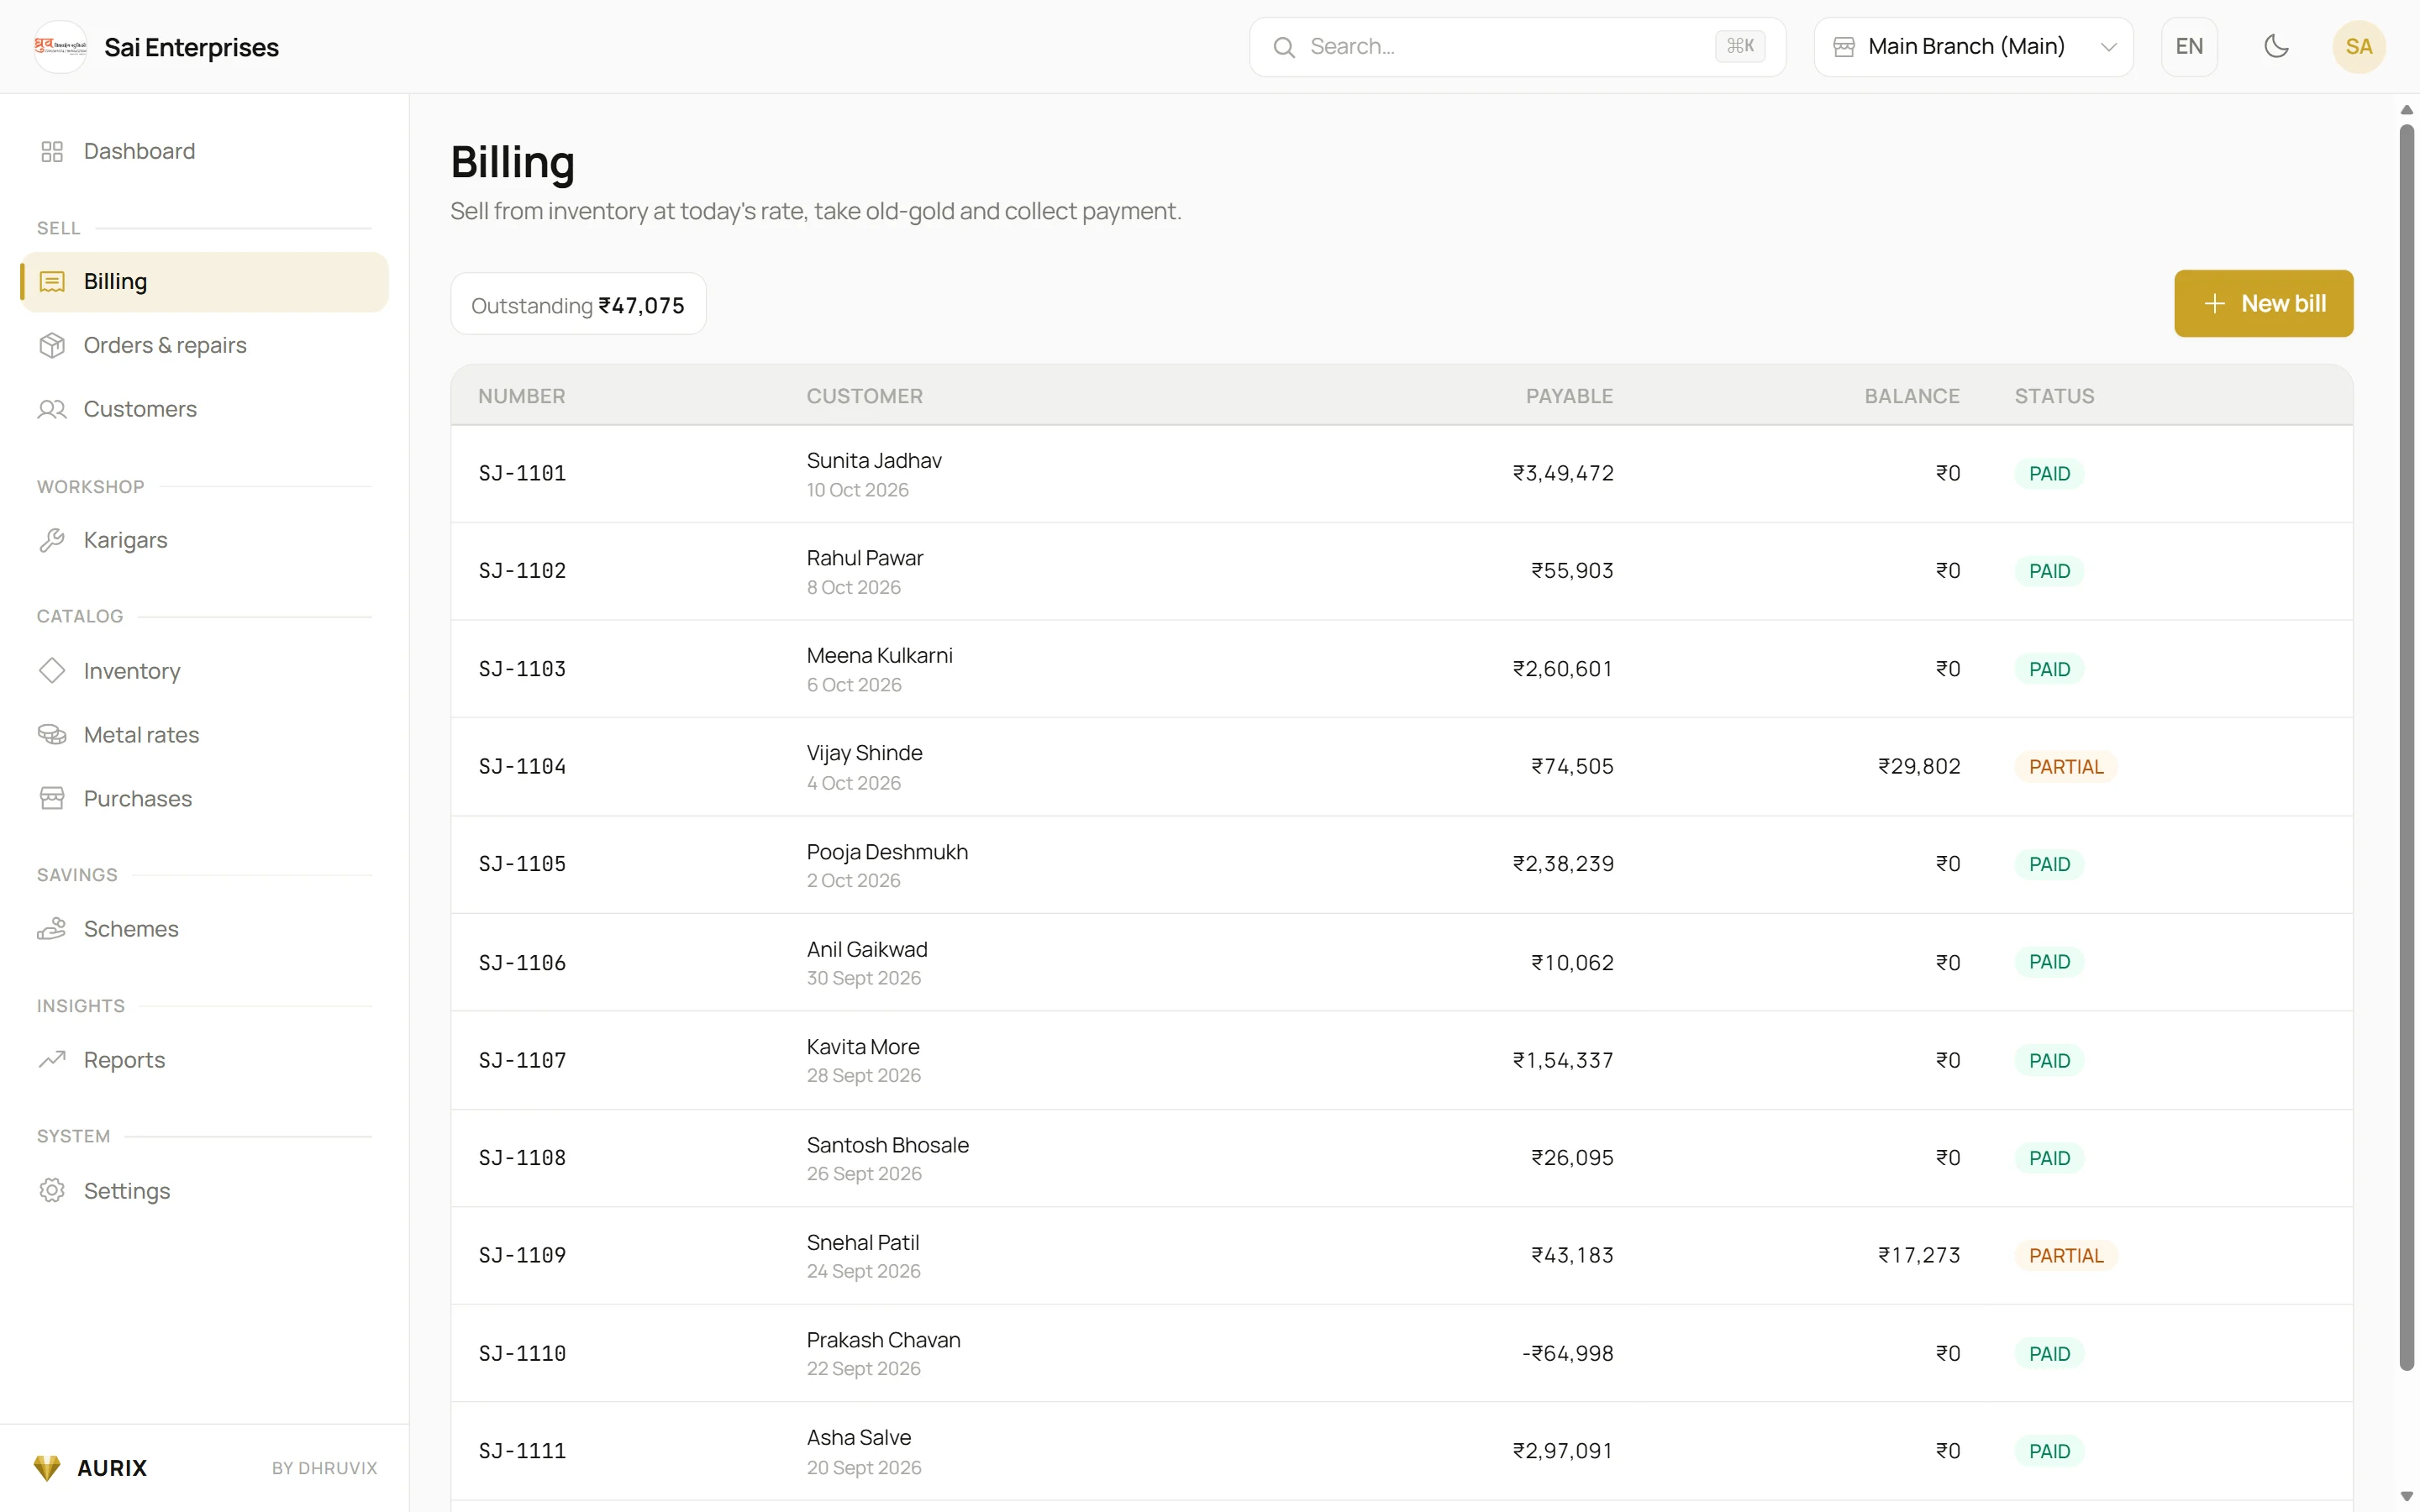Image resolution: width=2420 pixels, height=1512 pixels.
Task: Select customer Kavita More
Action: [x=863, y=1047]
